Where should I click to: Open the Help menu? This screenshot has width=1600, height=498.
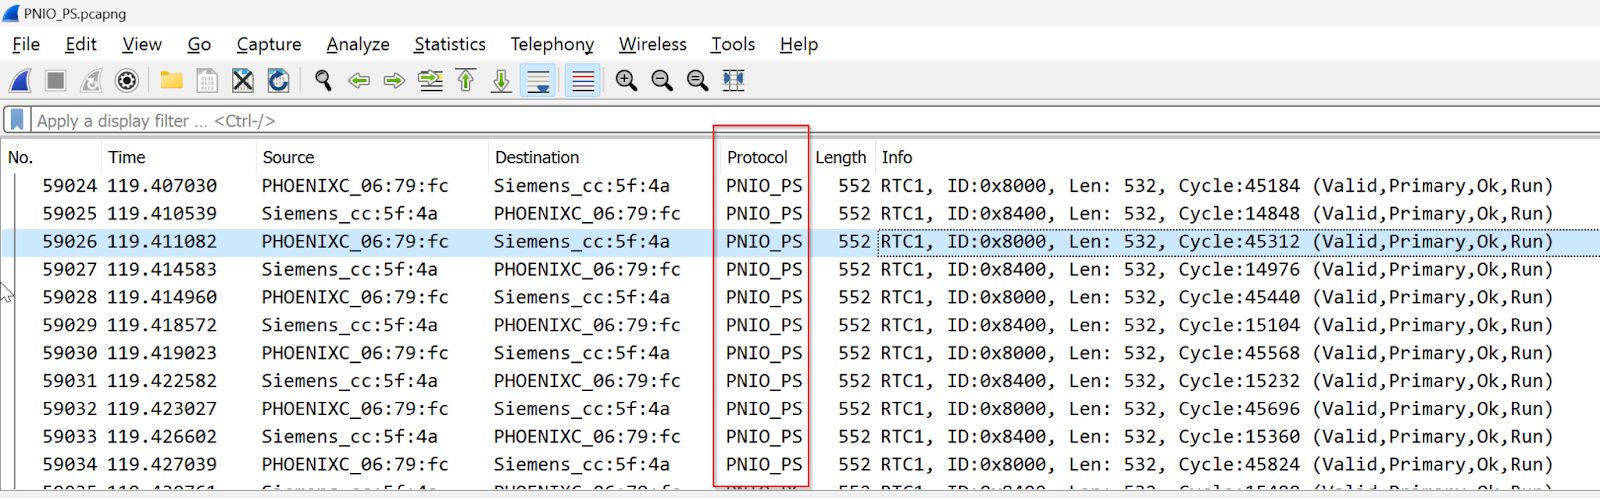(799, 44)
